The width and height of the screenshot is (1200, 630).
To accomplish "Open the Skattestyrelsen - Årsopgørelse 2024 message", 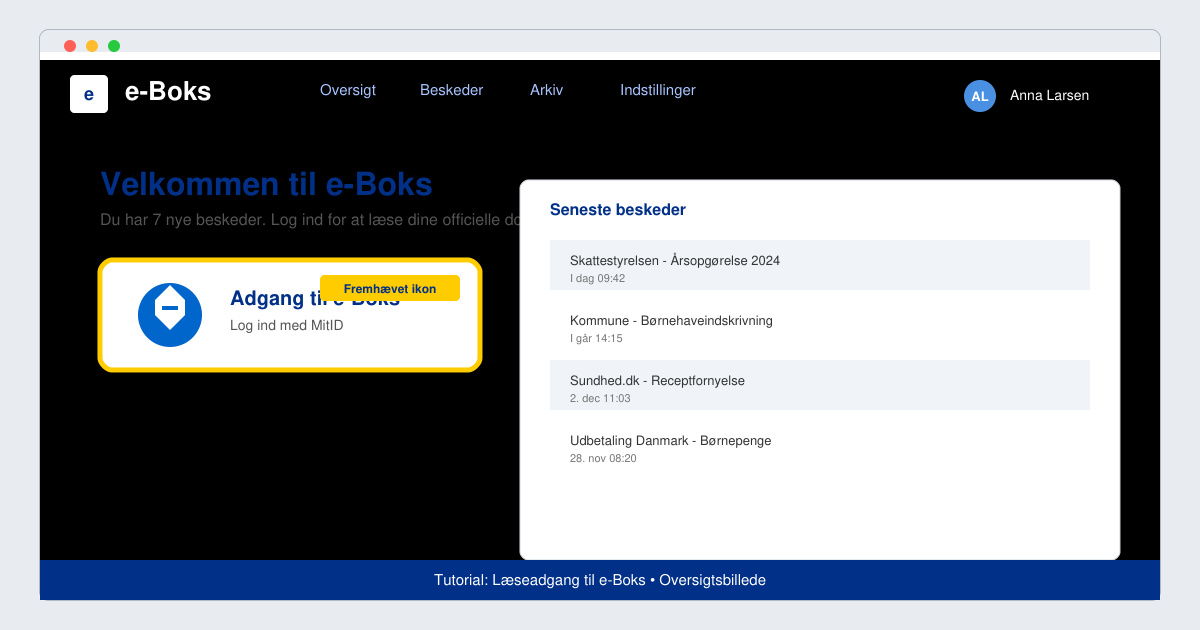I will (820, 265).
